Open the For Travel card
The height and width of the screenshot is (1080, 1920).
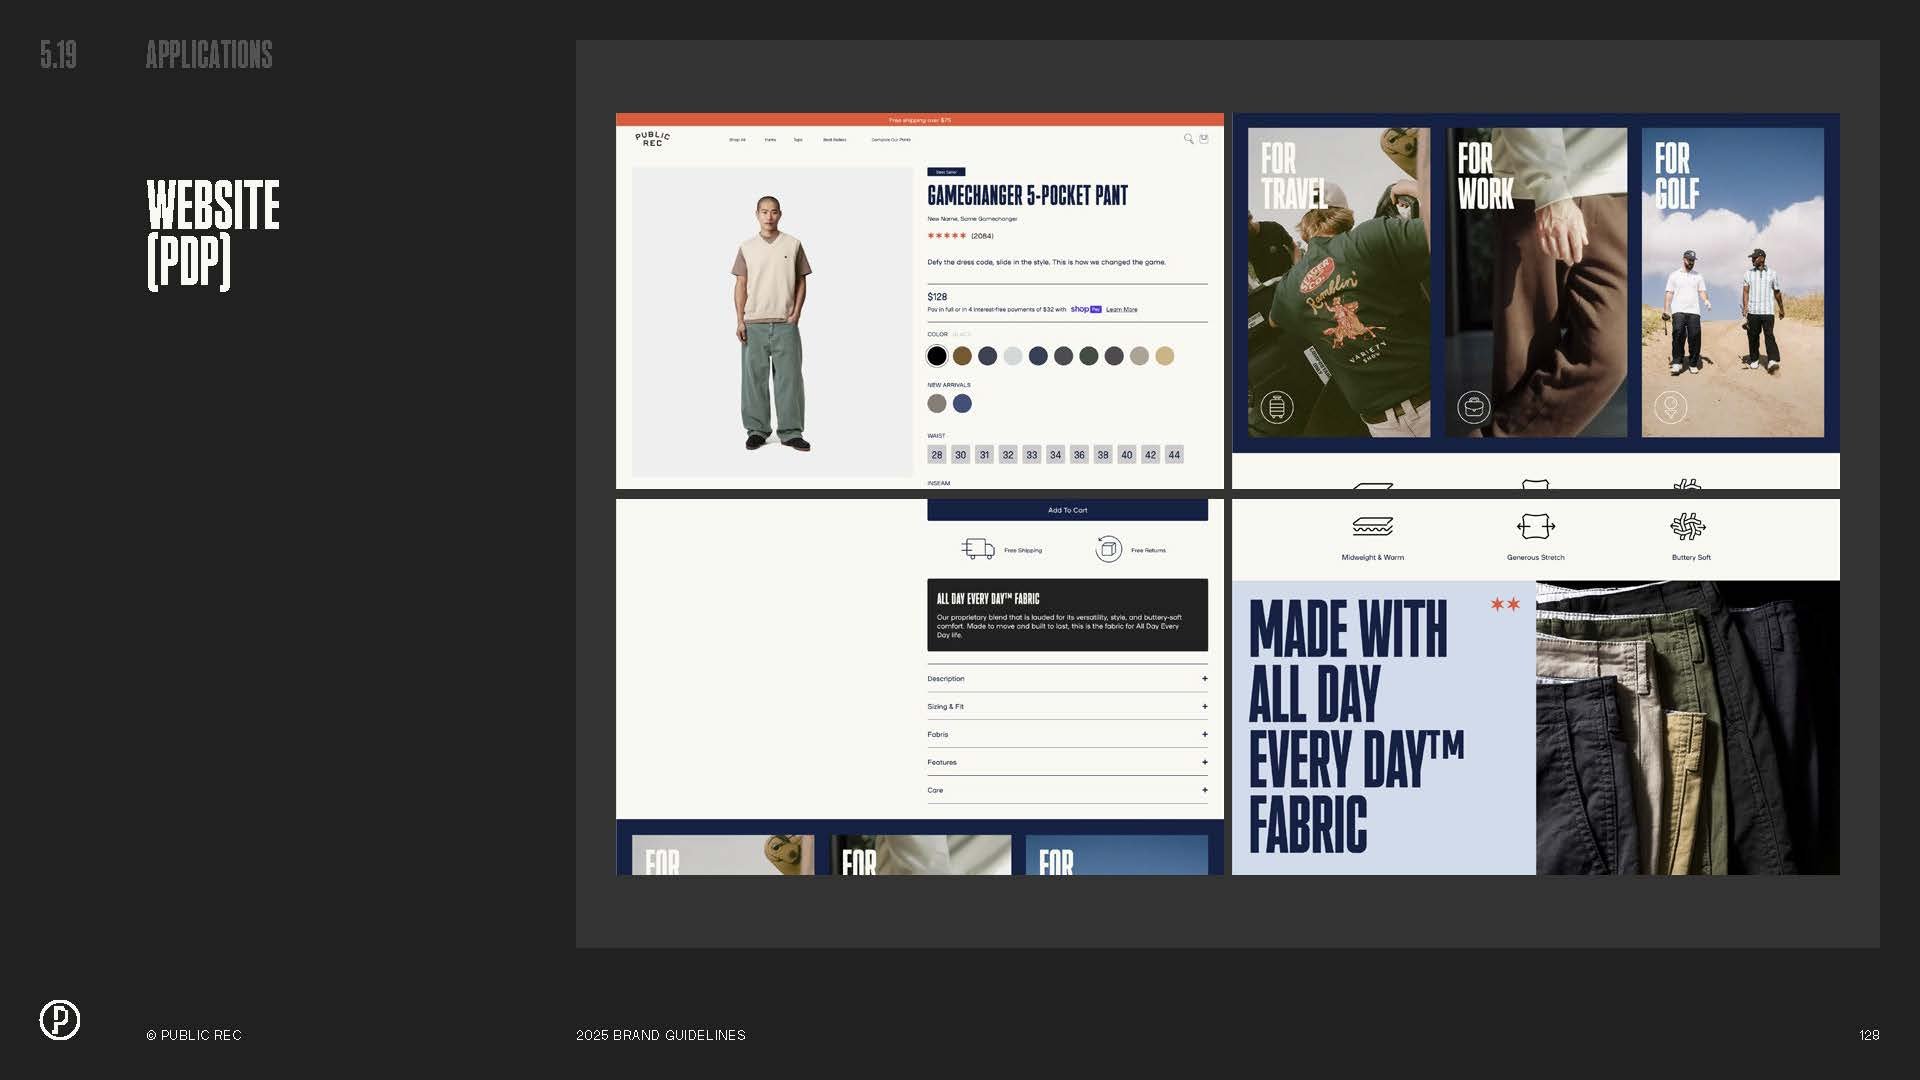[1339, 282]
